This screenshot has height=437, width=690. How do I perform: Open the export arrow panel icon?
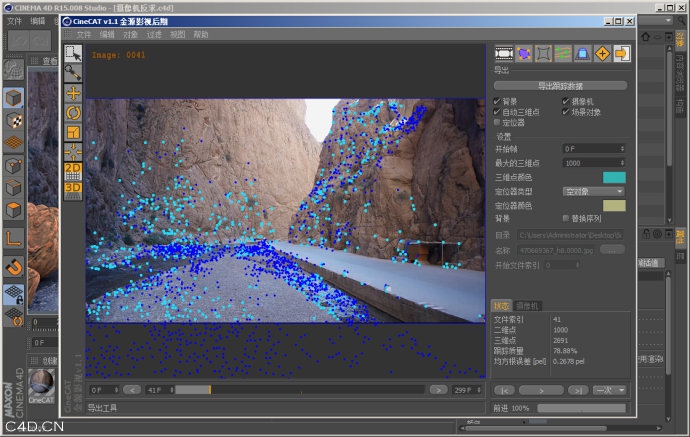click(x=622, y=54)
